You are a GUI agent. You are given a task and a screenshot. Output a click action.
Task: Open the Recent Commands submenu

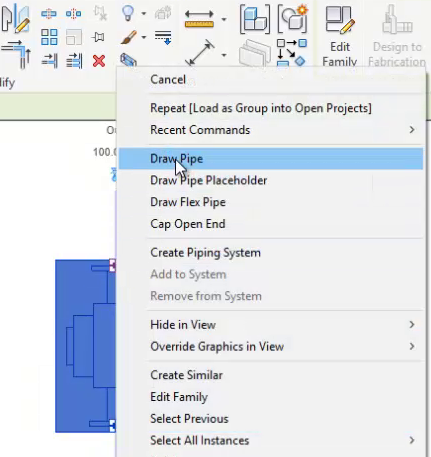(271, 130)
